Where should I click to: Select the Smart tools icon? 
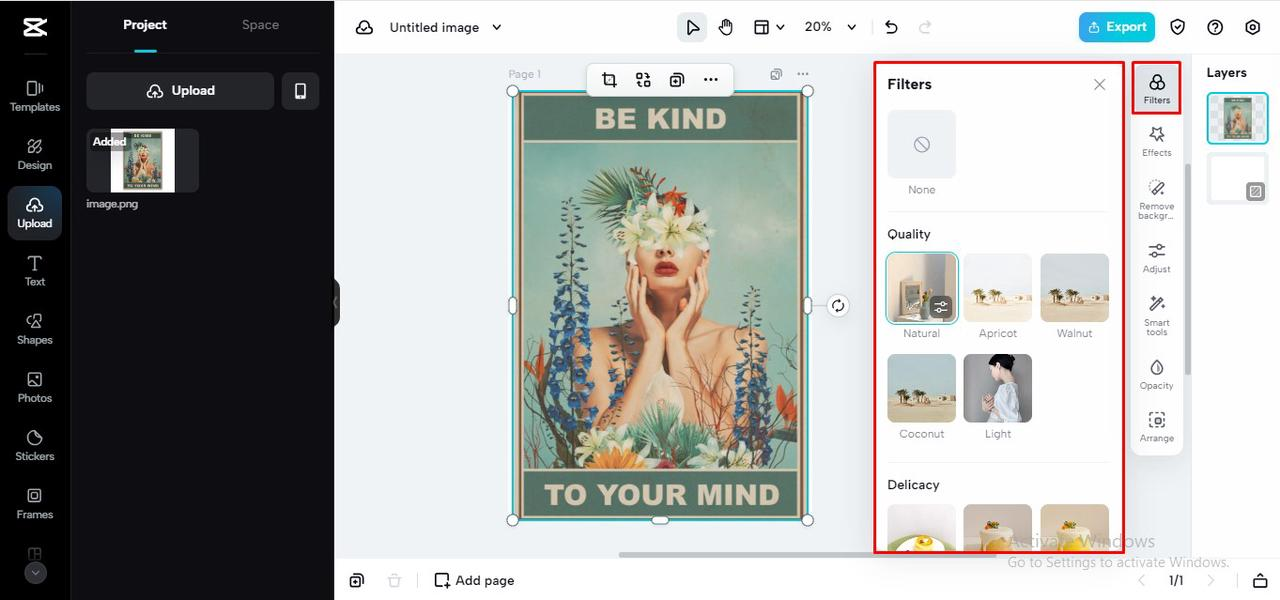1156,313
